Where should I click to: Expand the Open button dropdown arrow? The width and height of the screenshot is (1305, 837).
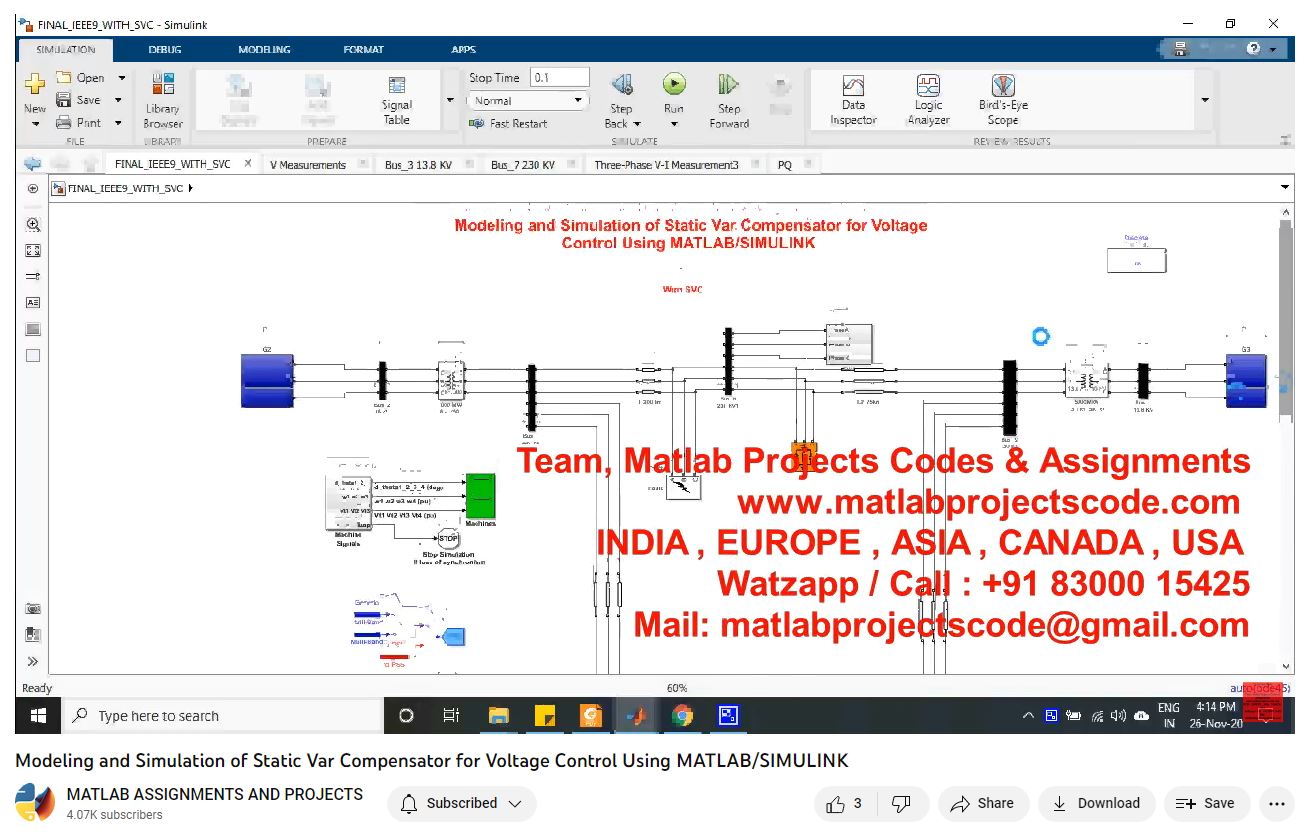122,78
